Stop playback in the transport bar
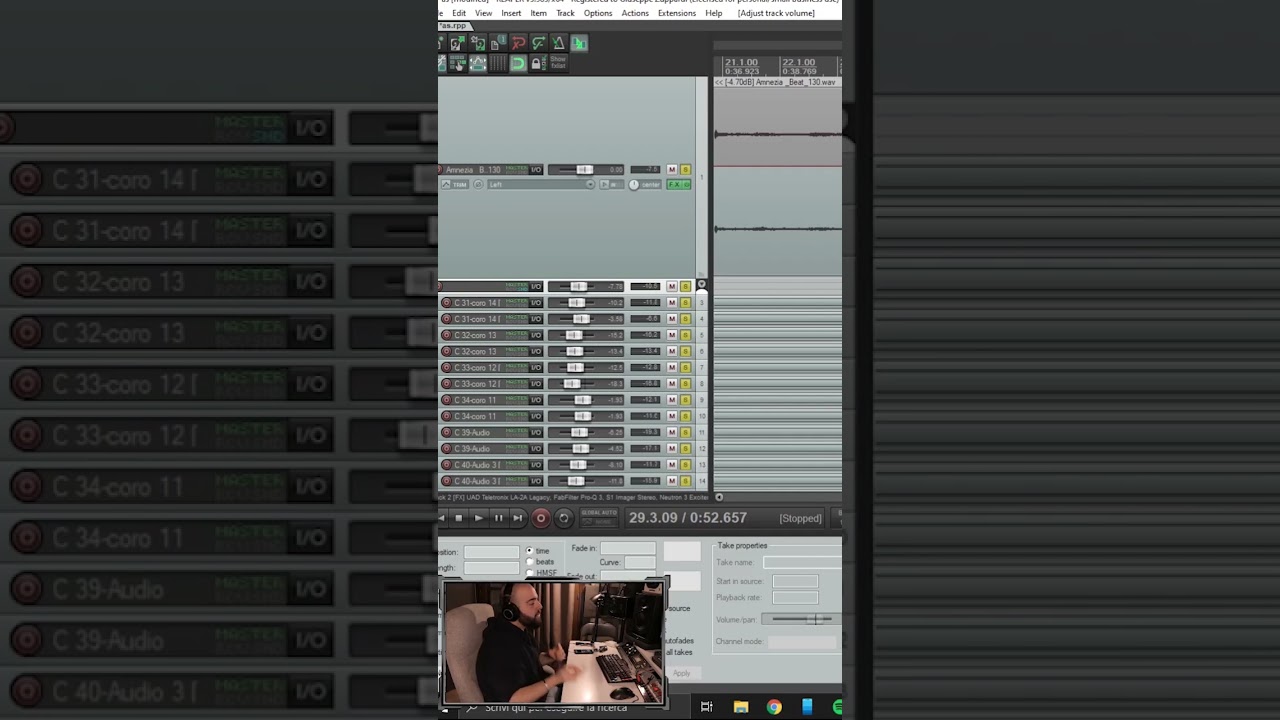 [459, 518]
